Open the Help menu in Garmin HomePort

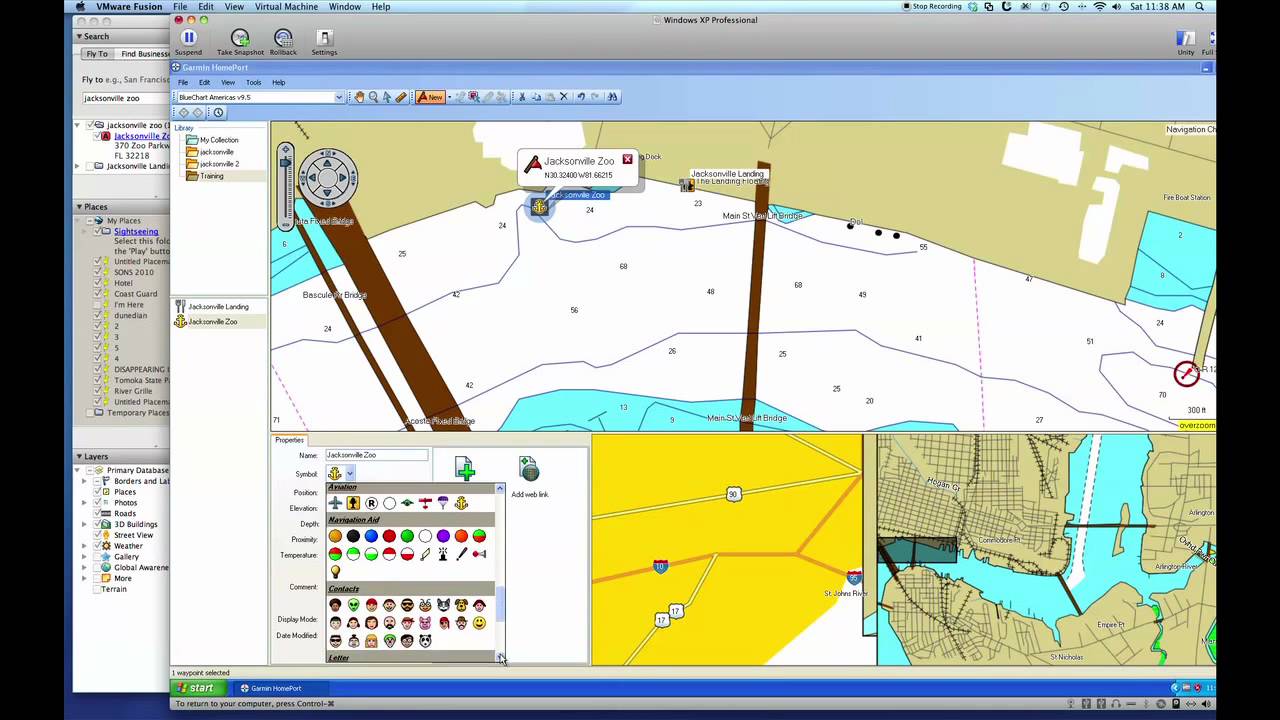tap(279, 82)
